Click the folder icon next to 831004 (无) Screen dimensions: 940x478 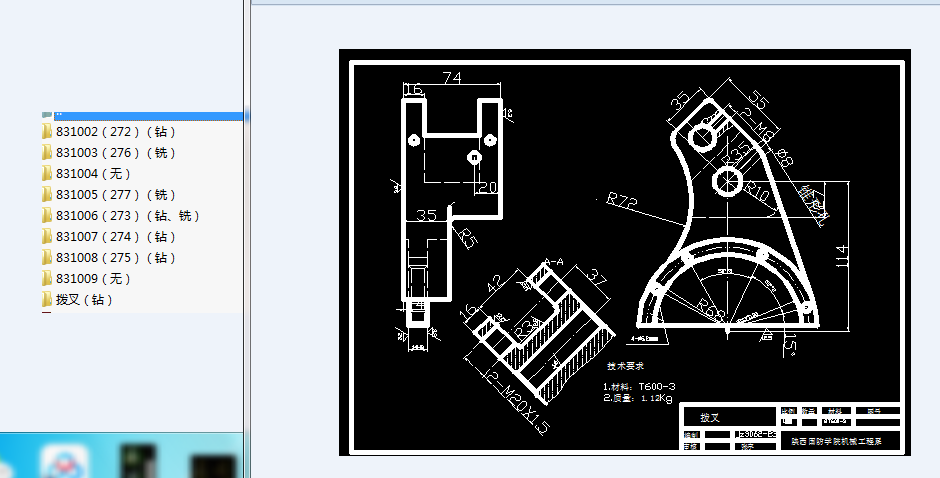(x=46, y=174)
